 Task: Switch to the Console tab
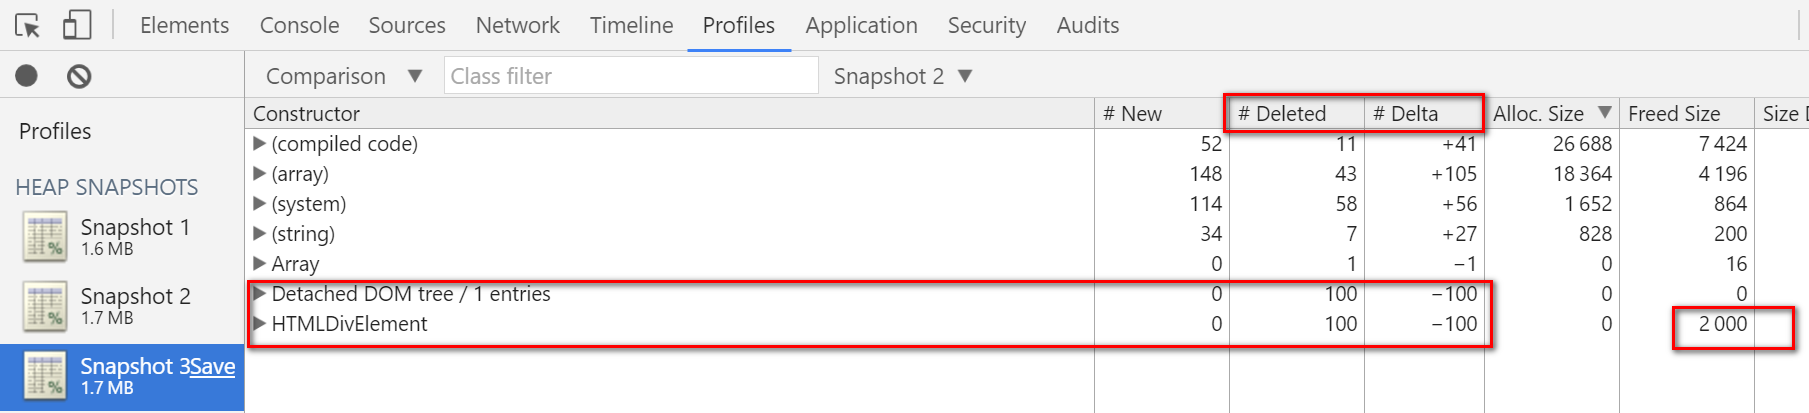(x=299, y=25)
